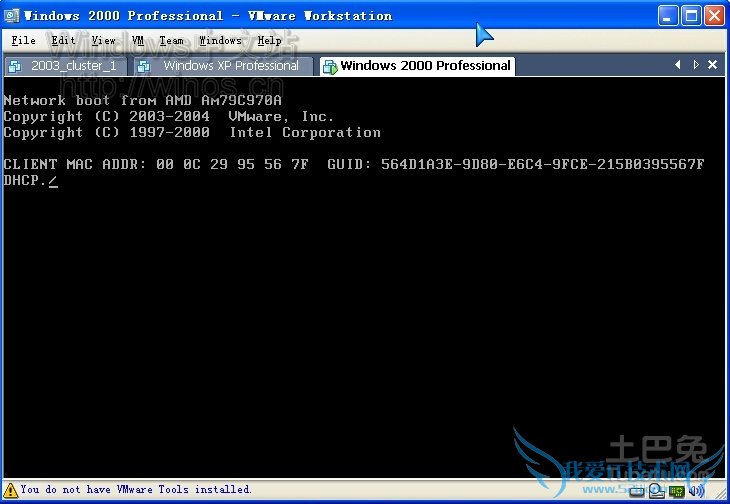The image size is (730, 504).
Task: Open the Edit menu
Action: [x=63, y=40]
